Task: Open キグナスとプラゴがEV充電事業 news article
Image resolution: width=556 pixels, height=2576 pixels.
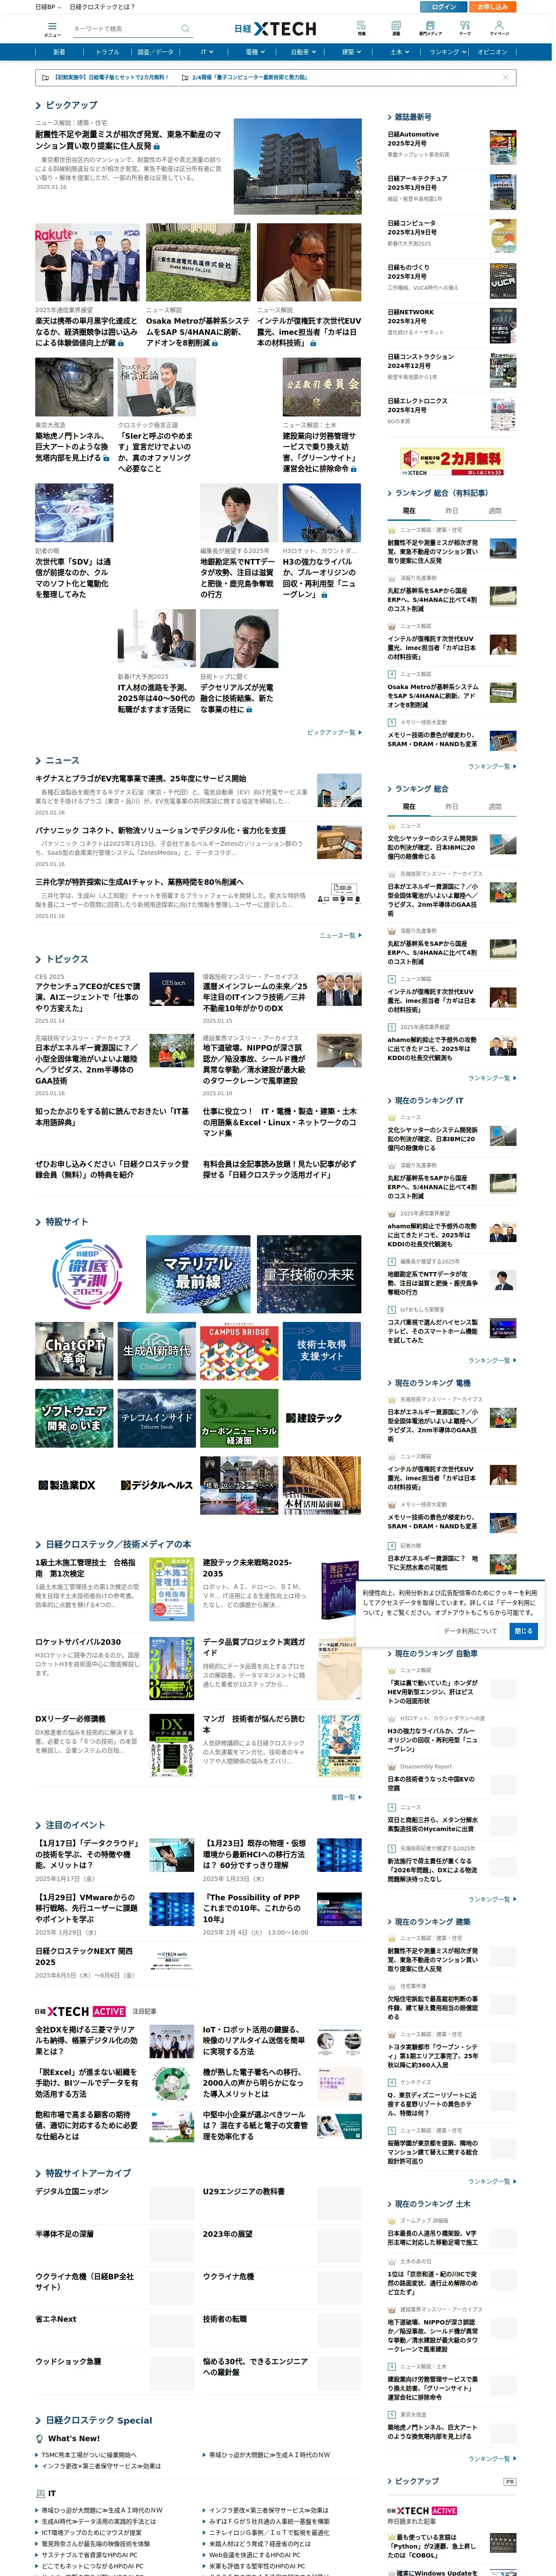Action: [140, 778]
